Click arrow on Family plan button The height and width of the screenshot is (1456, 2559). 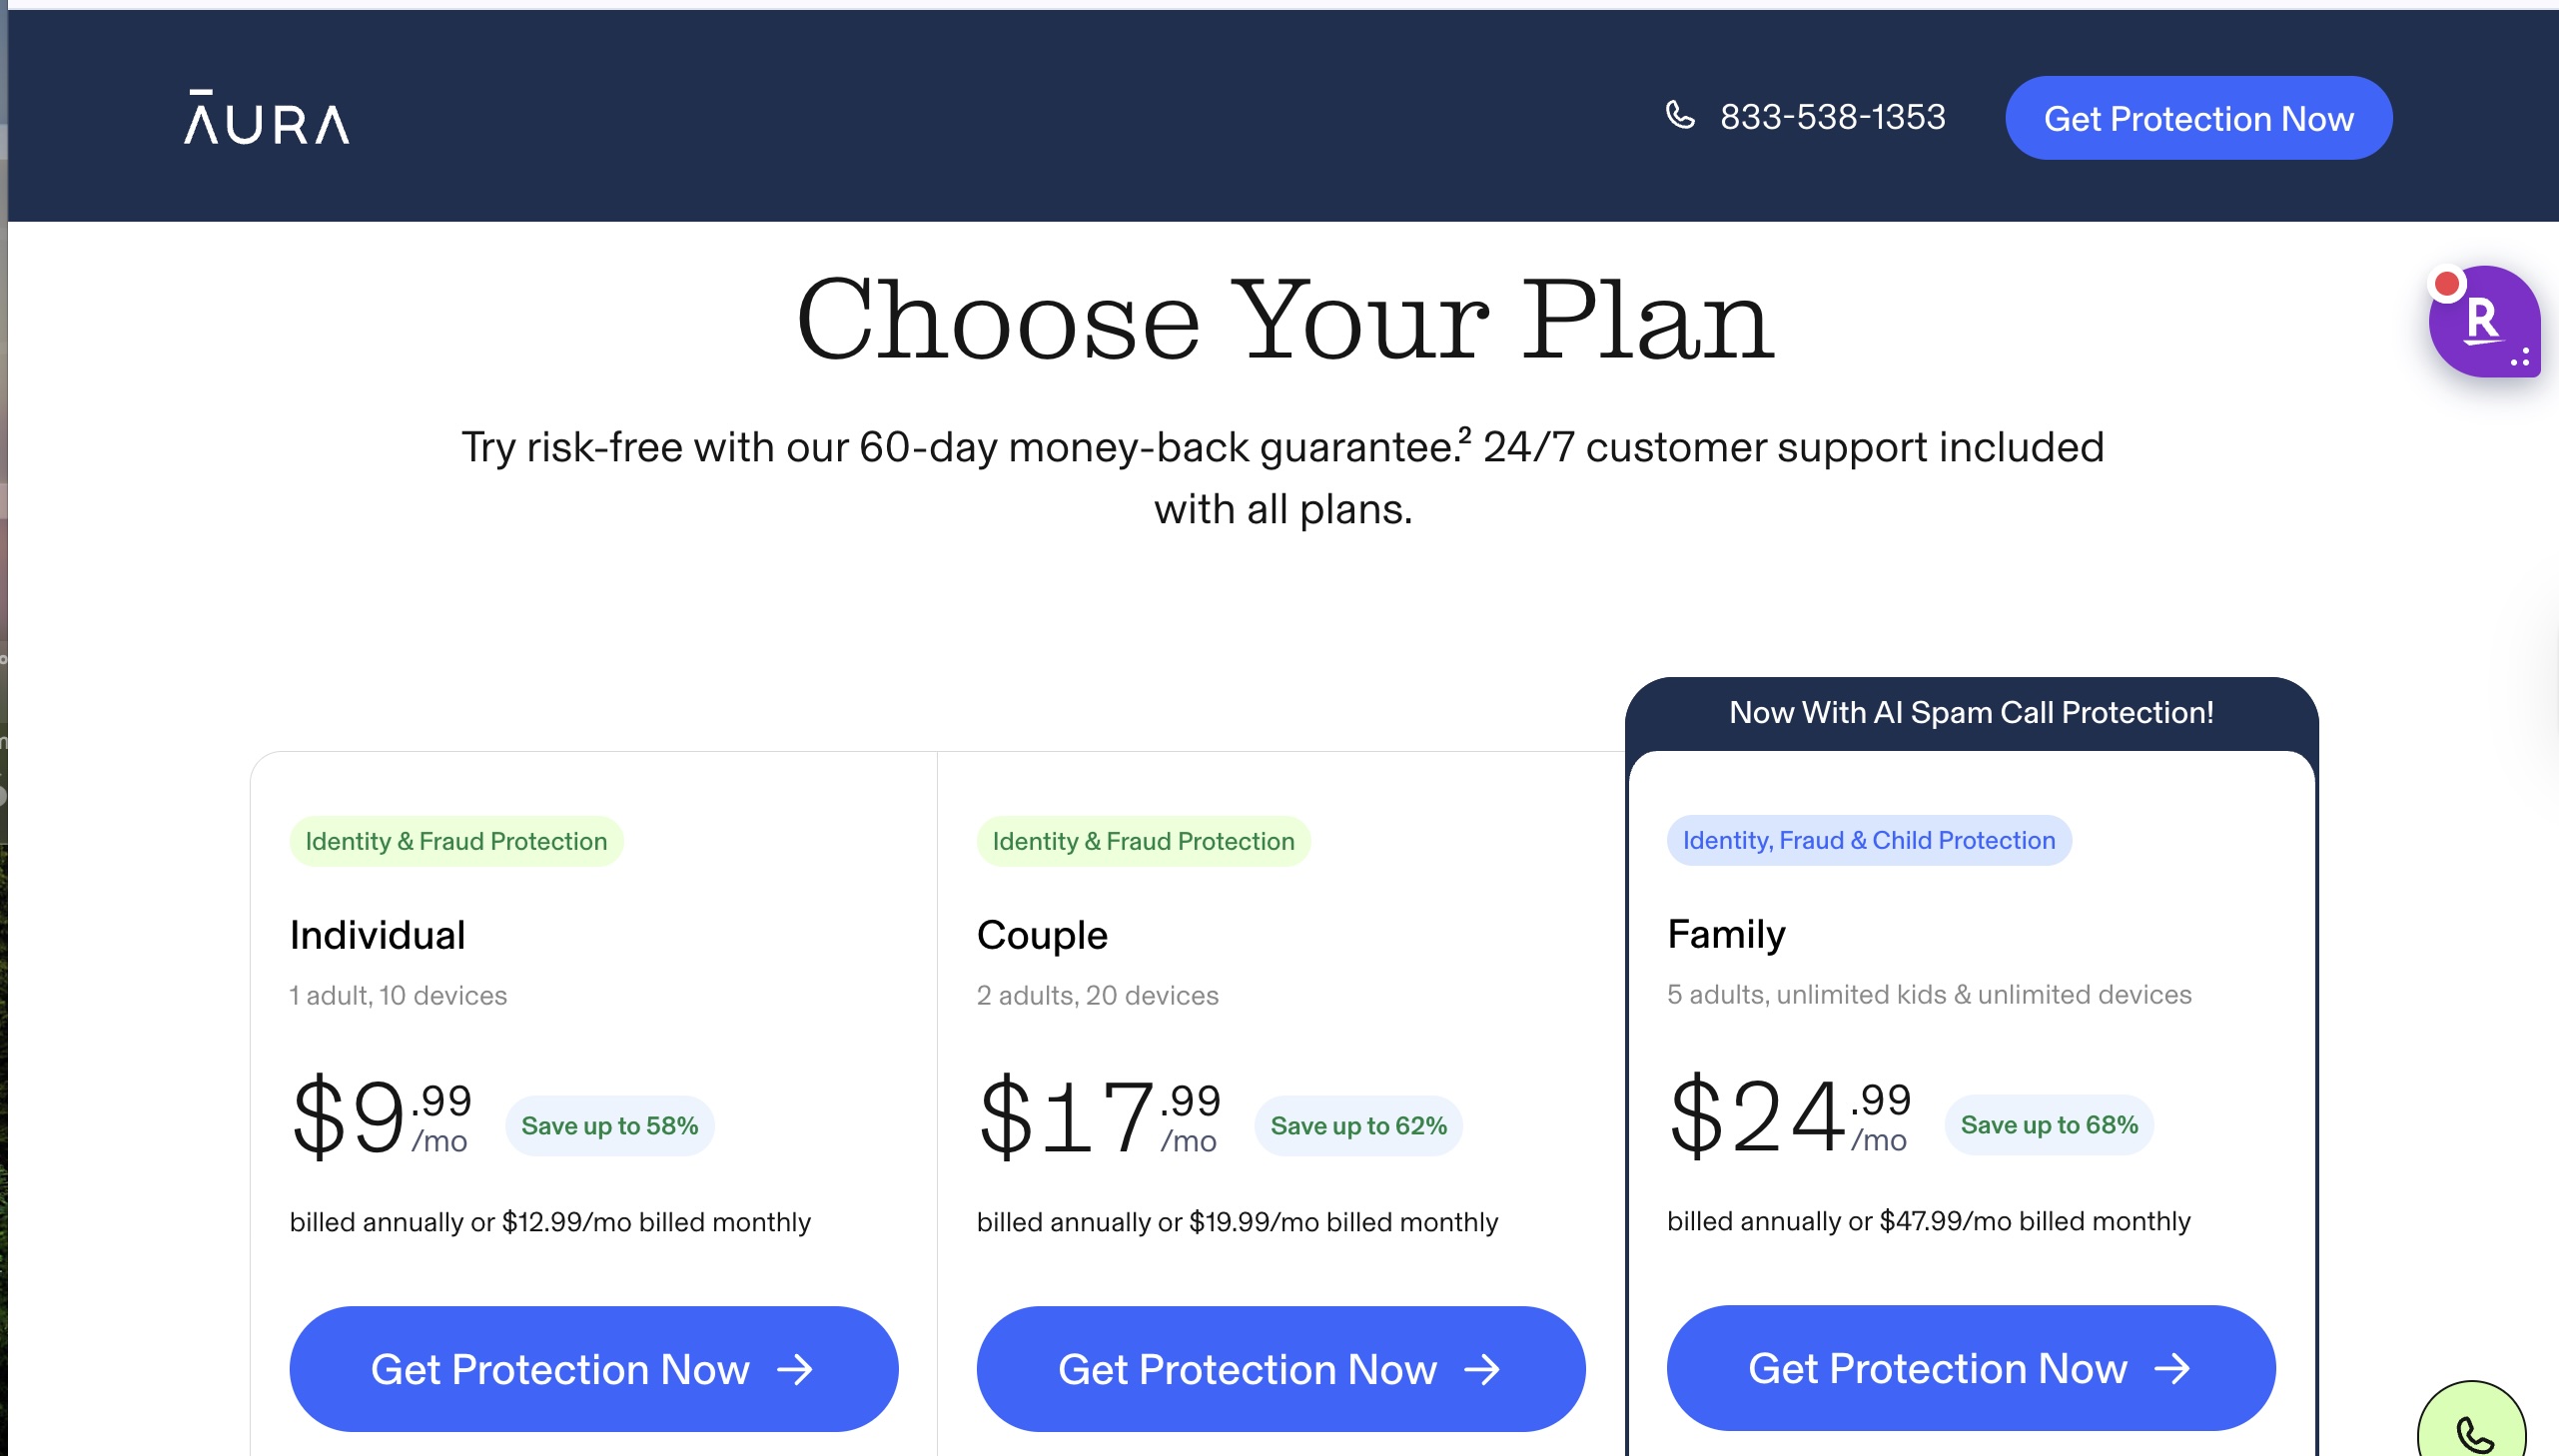pyautogui.click(x=2172, y=1368)
